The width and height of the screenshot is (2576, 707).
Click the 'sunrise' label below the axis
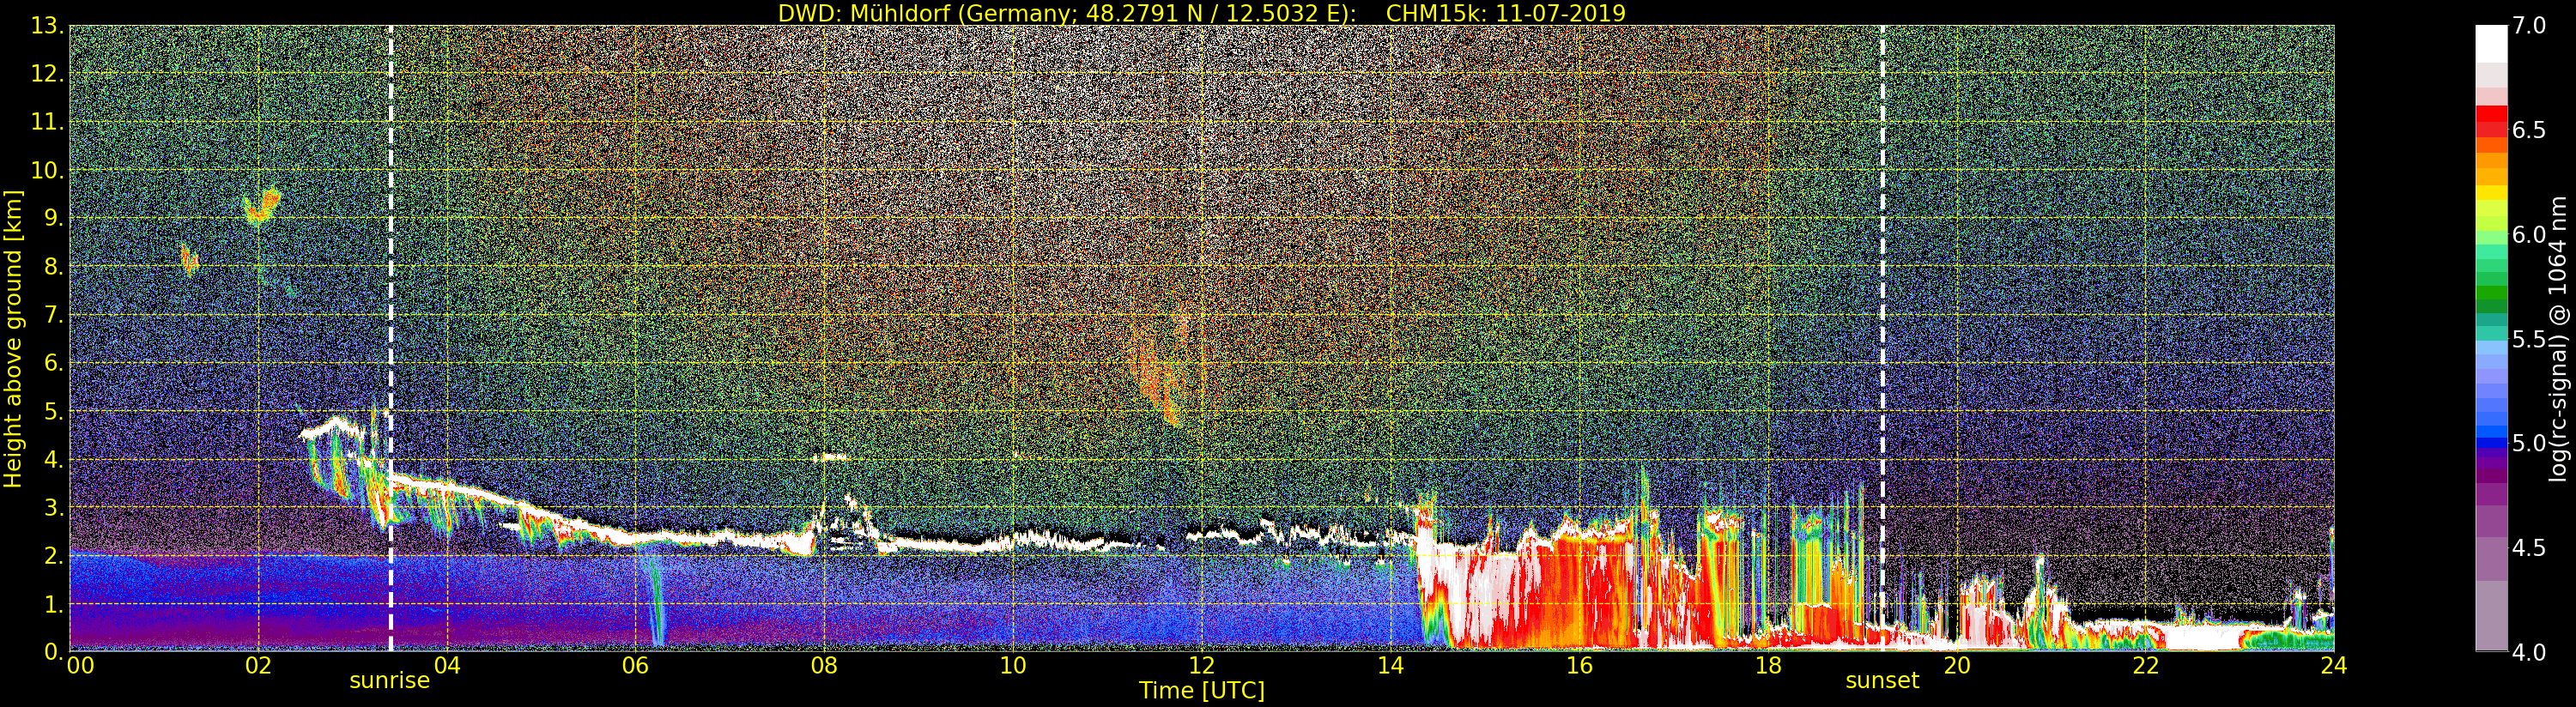pyautogui.click(x=389, y=681)
